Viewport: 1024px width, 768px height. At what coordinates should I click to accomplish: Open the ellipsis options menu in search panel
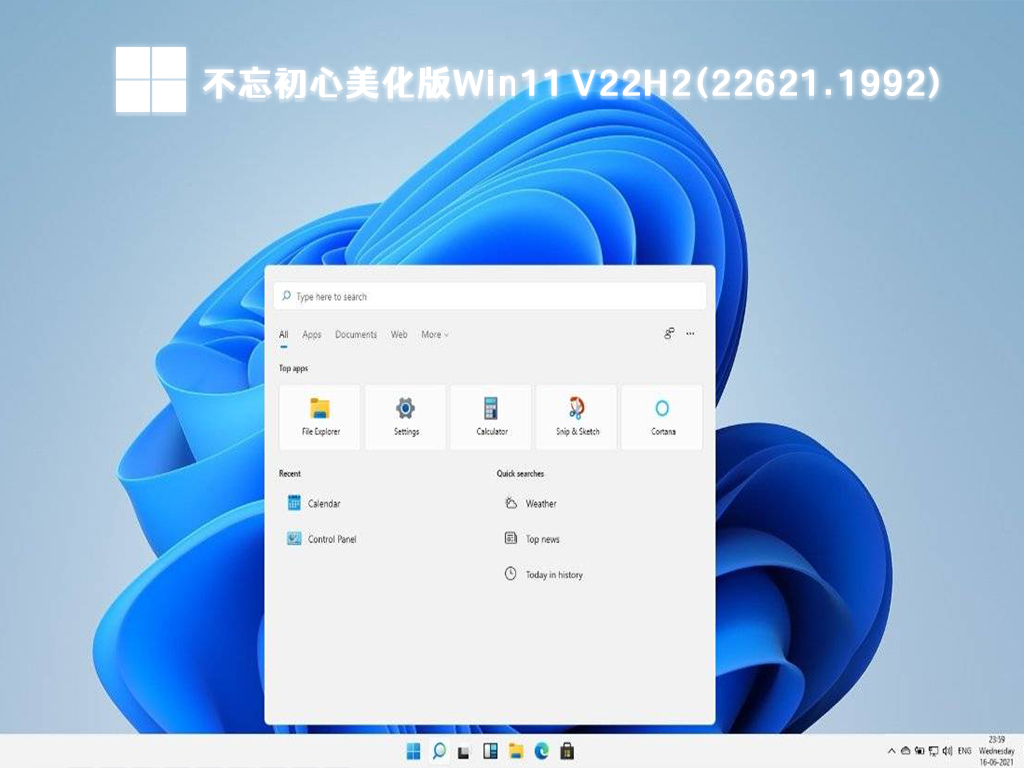(690, 334)
